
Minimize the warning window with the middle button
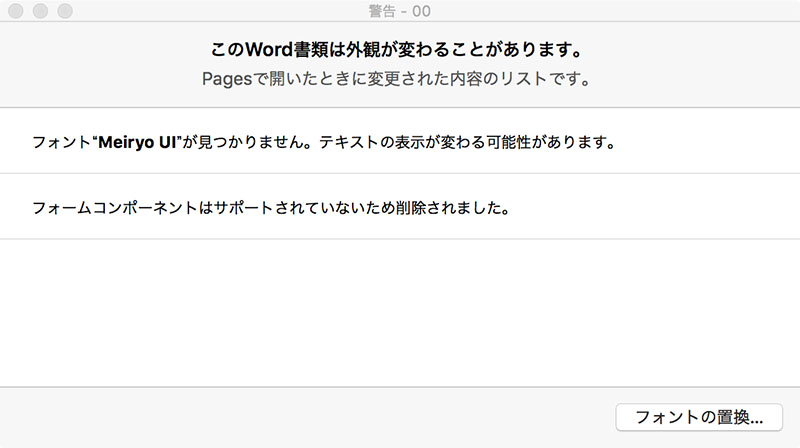[40, 11]
